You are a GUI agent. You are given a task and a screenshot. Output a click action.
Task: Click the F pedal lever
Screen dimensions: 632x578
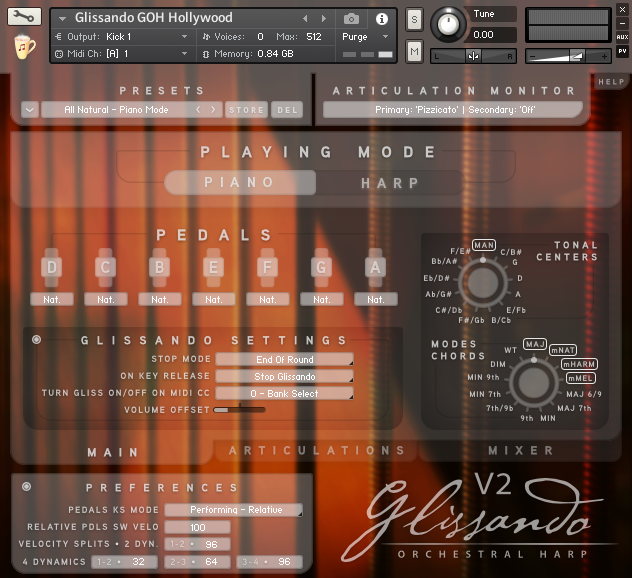(x=267, y=267)
